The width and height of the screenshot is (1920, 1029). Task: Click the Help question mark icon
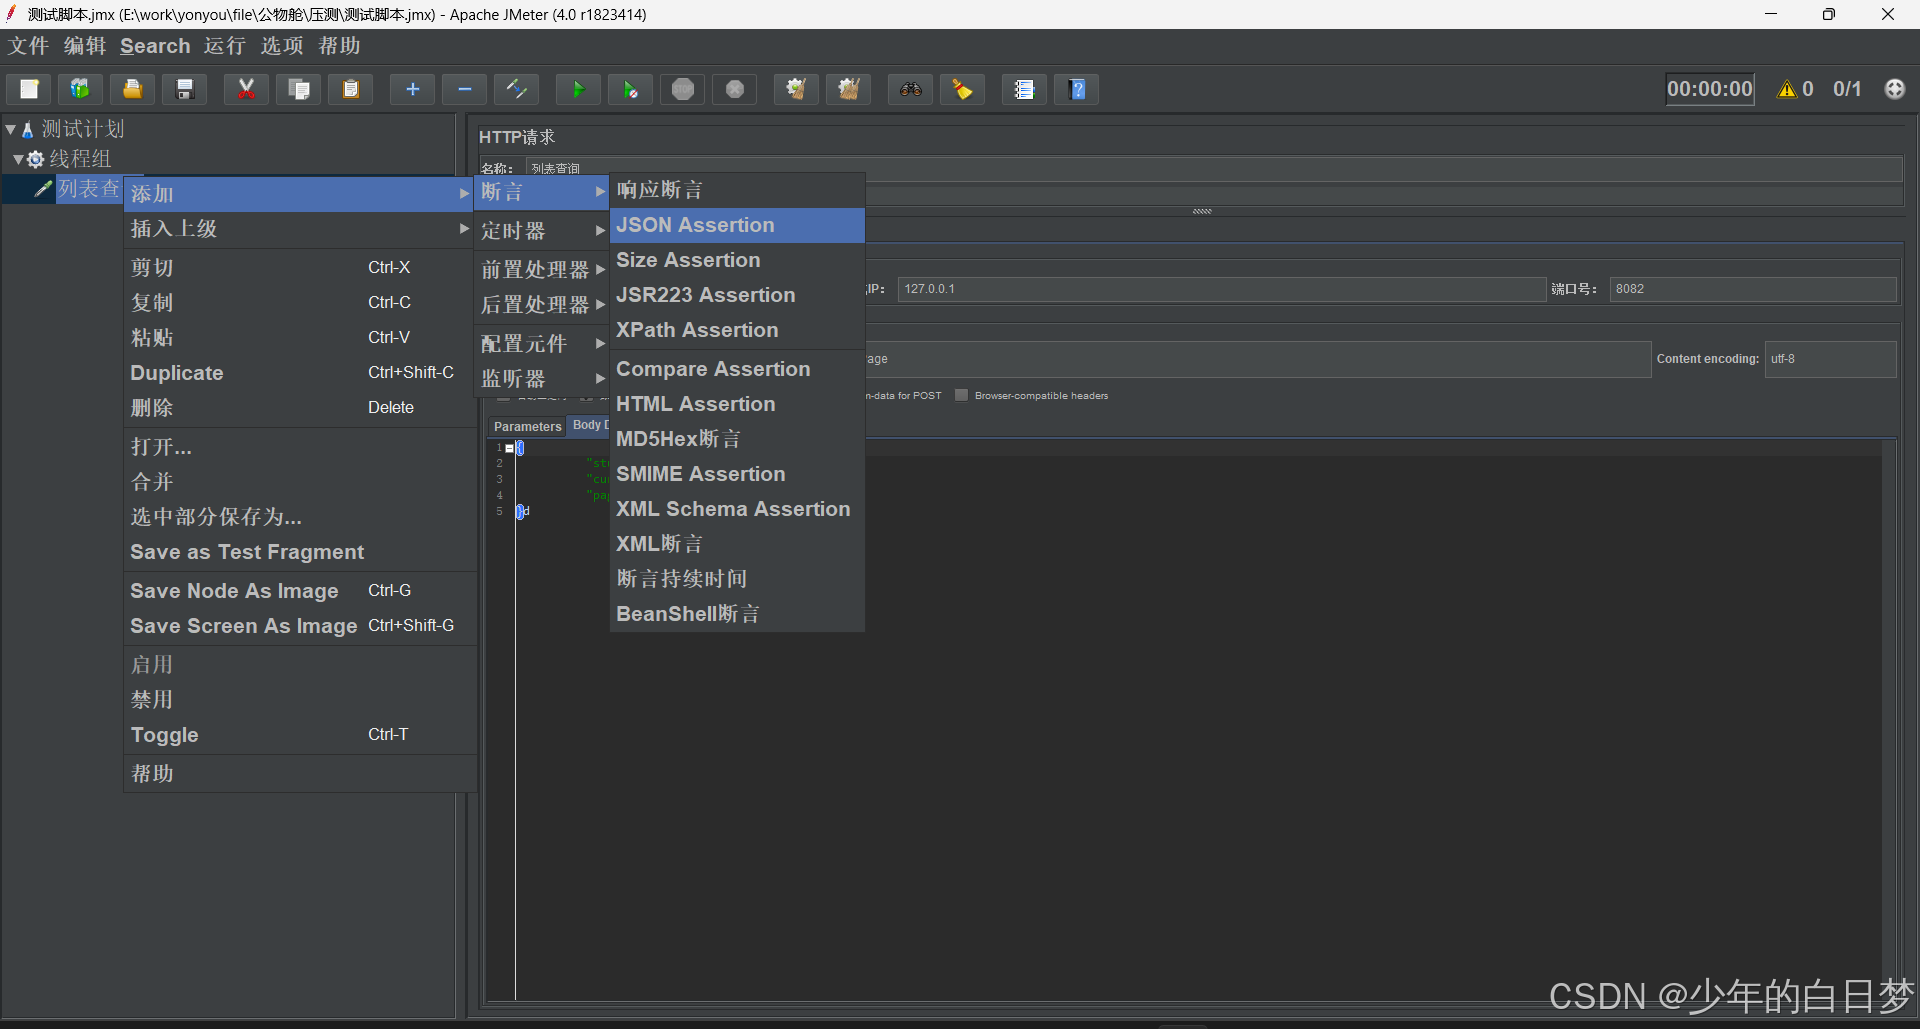(x=1077, y=89)
